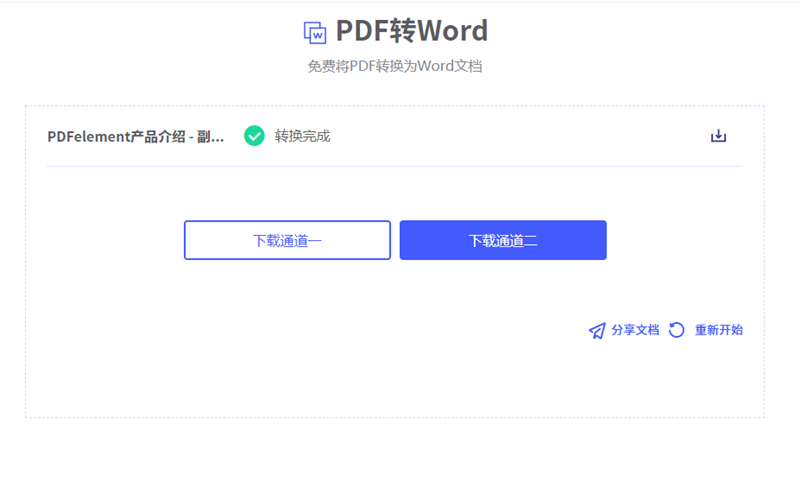800x500 pixels.
Task: Click the PDF转Word page heading
Action: 411,31
